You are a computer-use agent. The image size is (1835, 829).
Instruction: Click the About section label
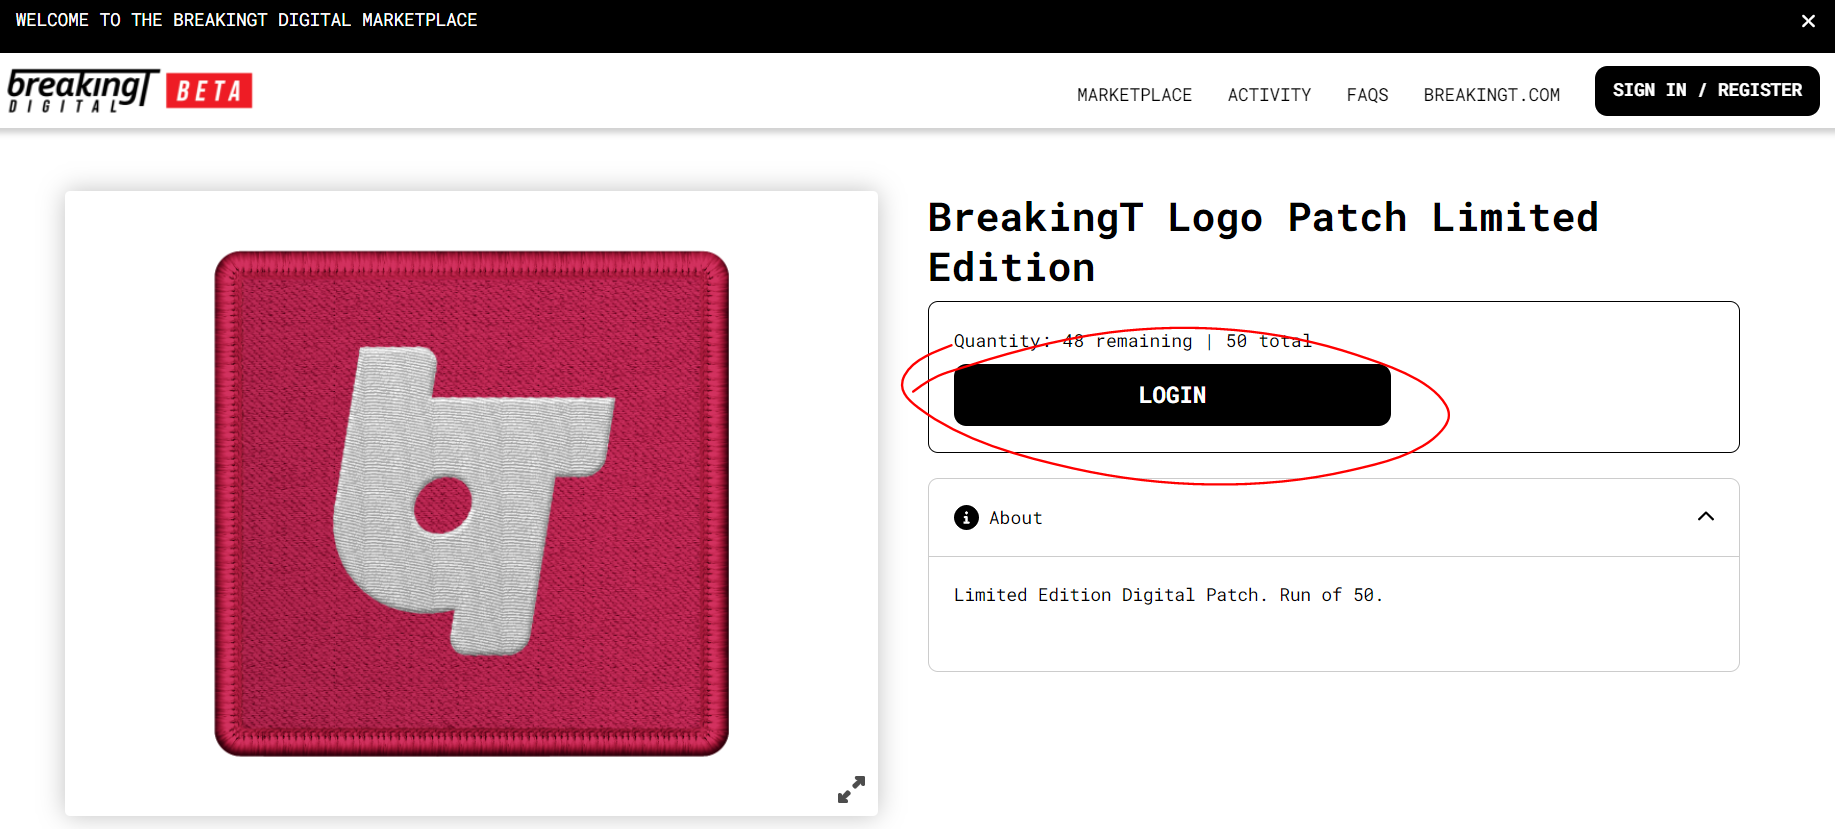(1015, 518)
